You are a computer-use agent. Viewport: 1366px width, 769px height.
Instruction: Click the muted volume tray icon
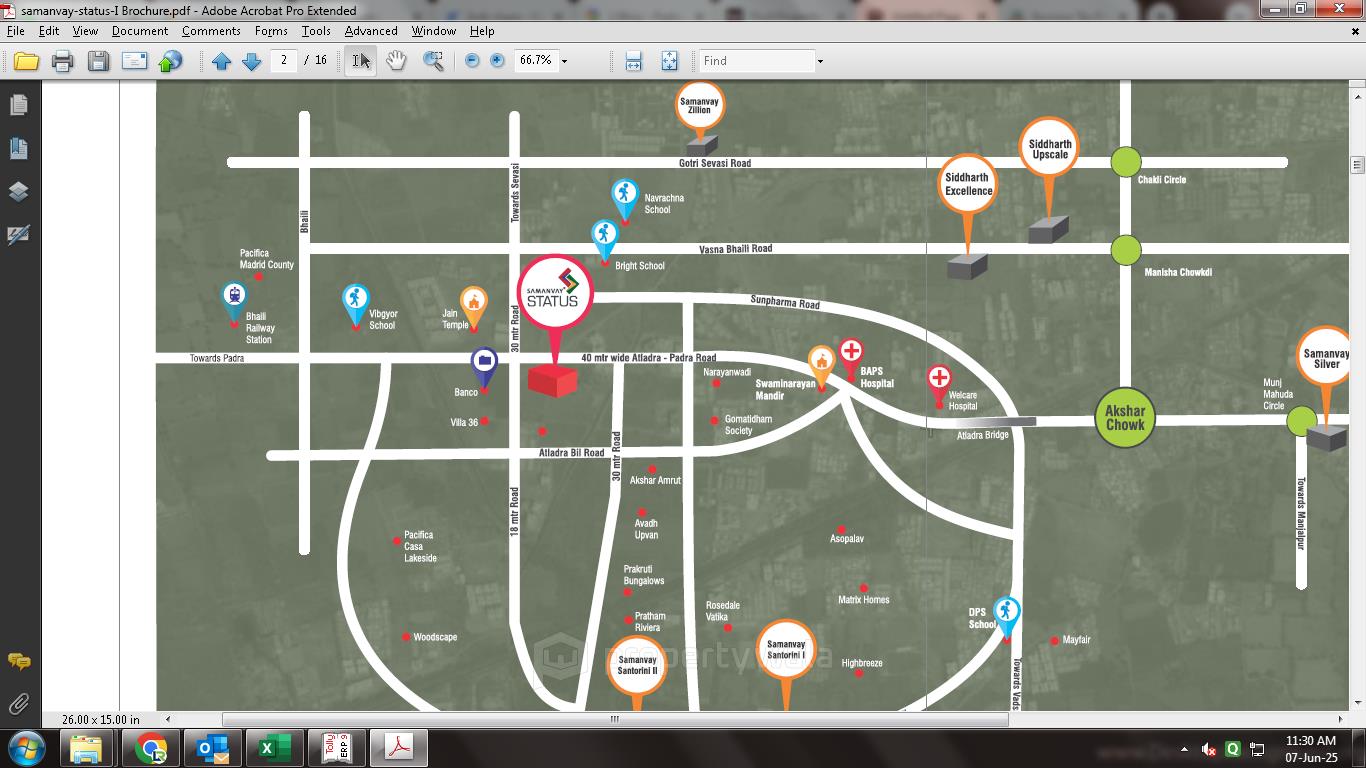1208,749
